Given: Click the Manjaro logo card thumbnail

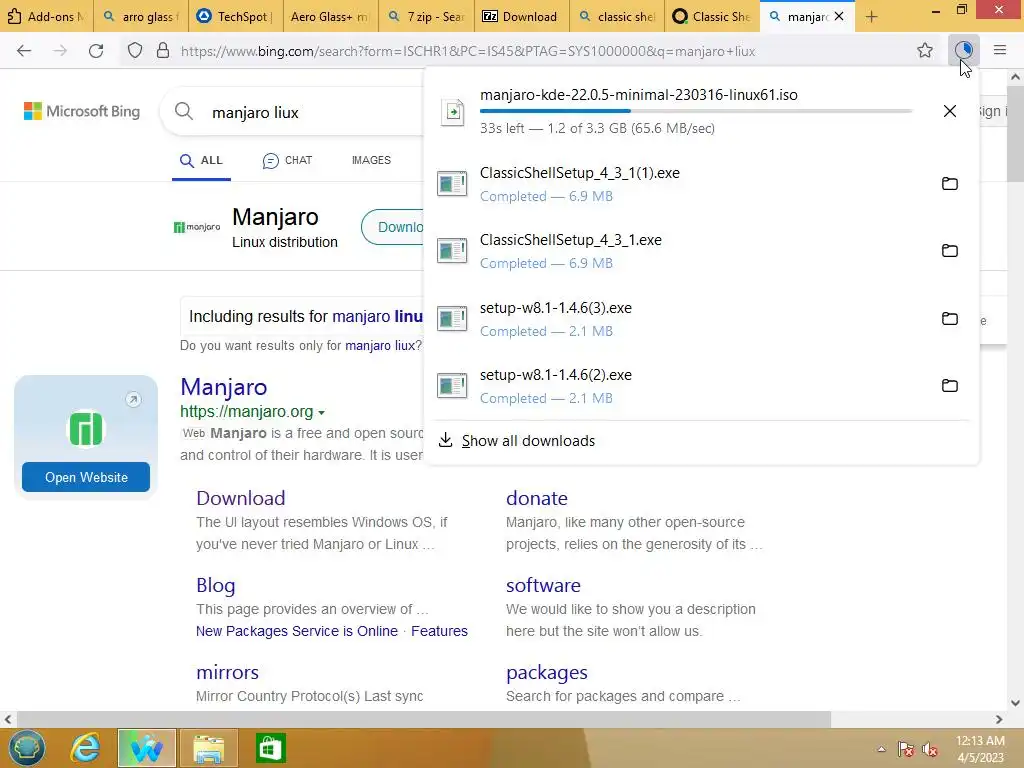Looking at the screenshot, I should coord(86,429).
